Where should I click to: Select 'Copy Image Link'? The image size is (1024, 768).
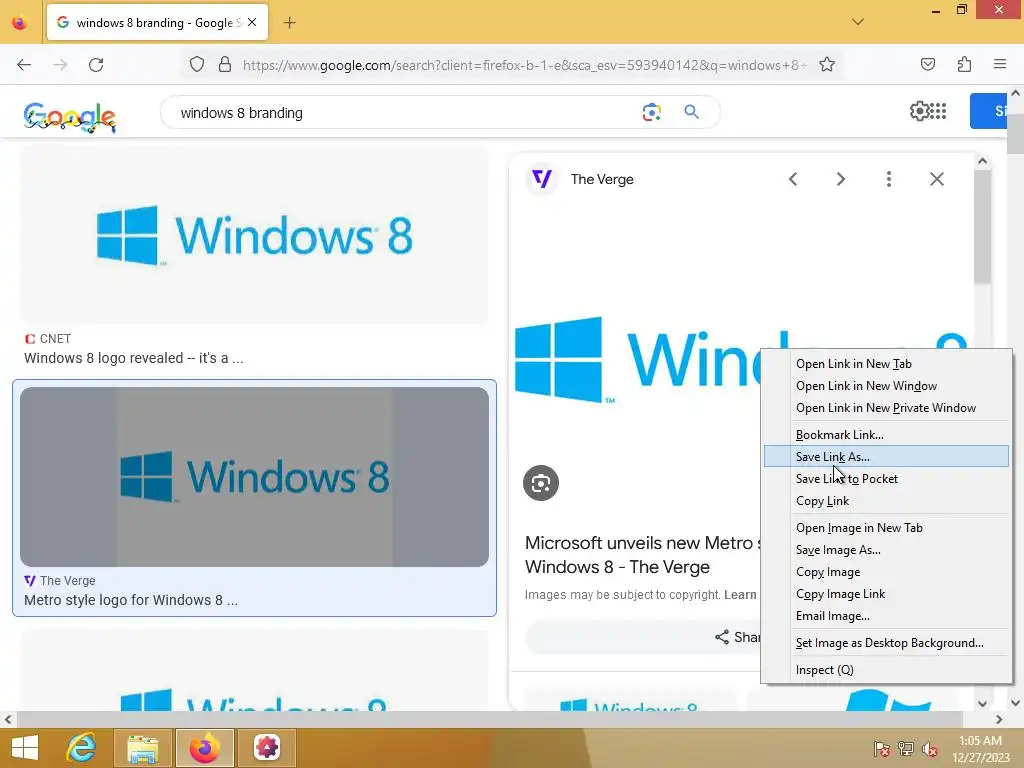tap(886, 594)
